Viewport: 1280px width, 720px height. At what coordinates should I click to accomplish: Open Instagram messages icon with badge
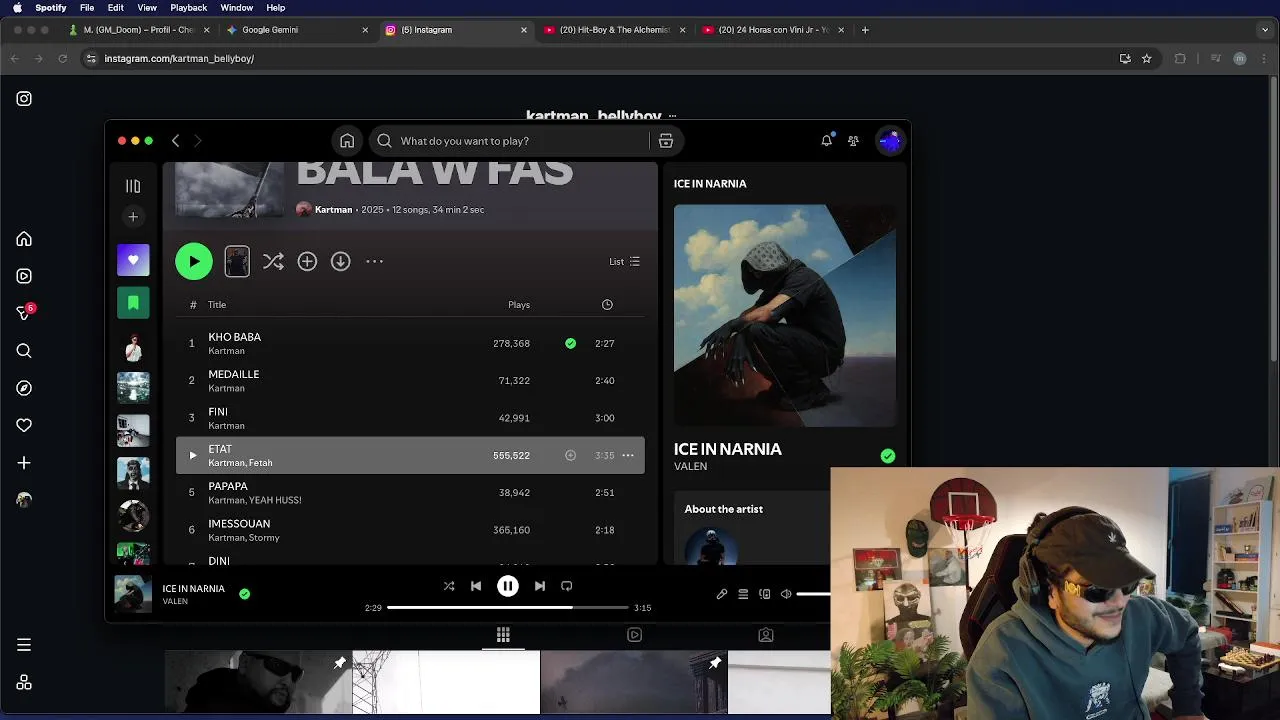click(x=24, y=313)
